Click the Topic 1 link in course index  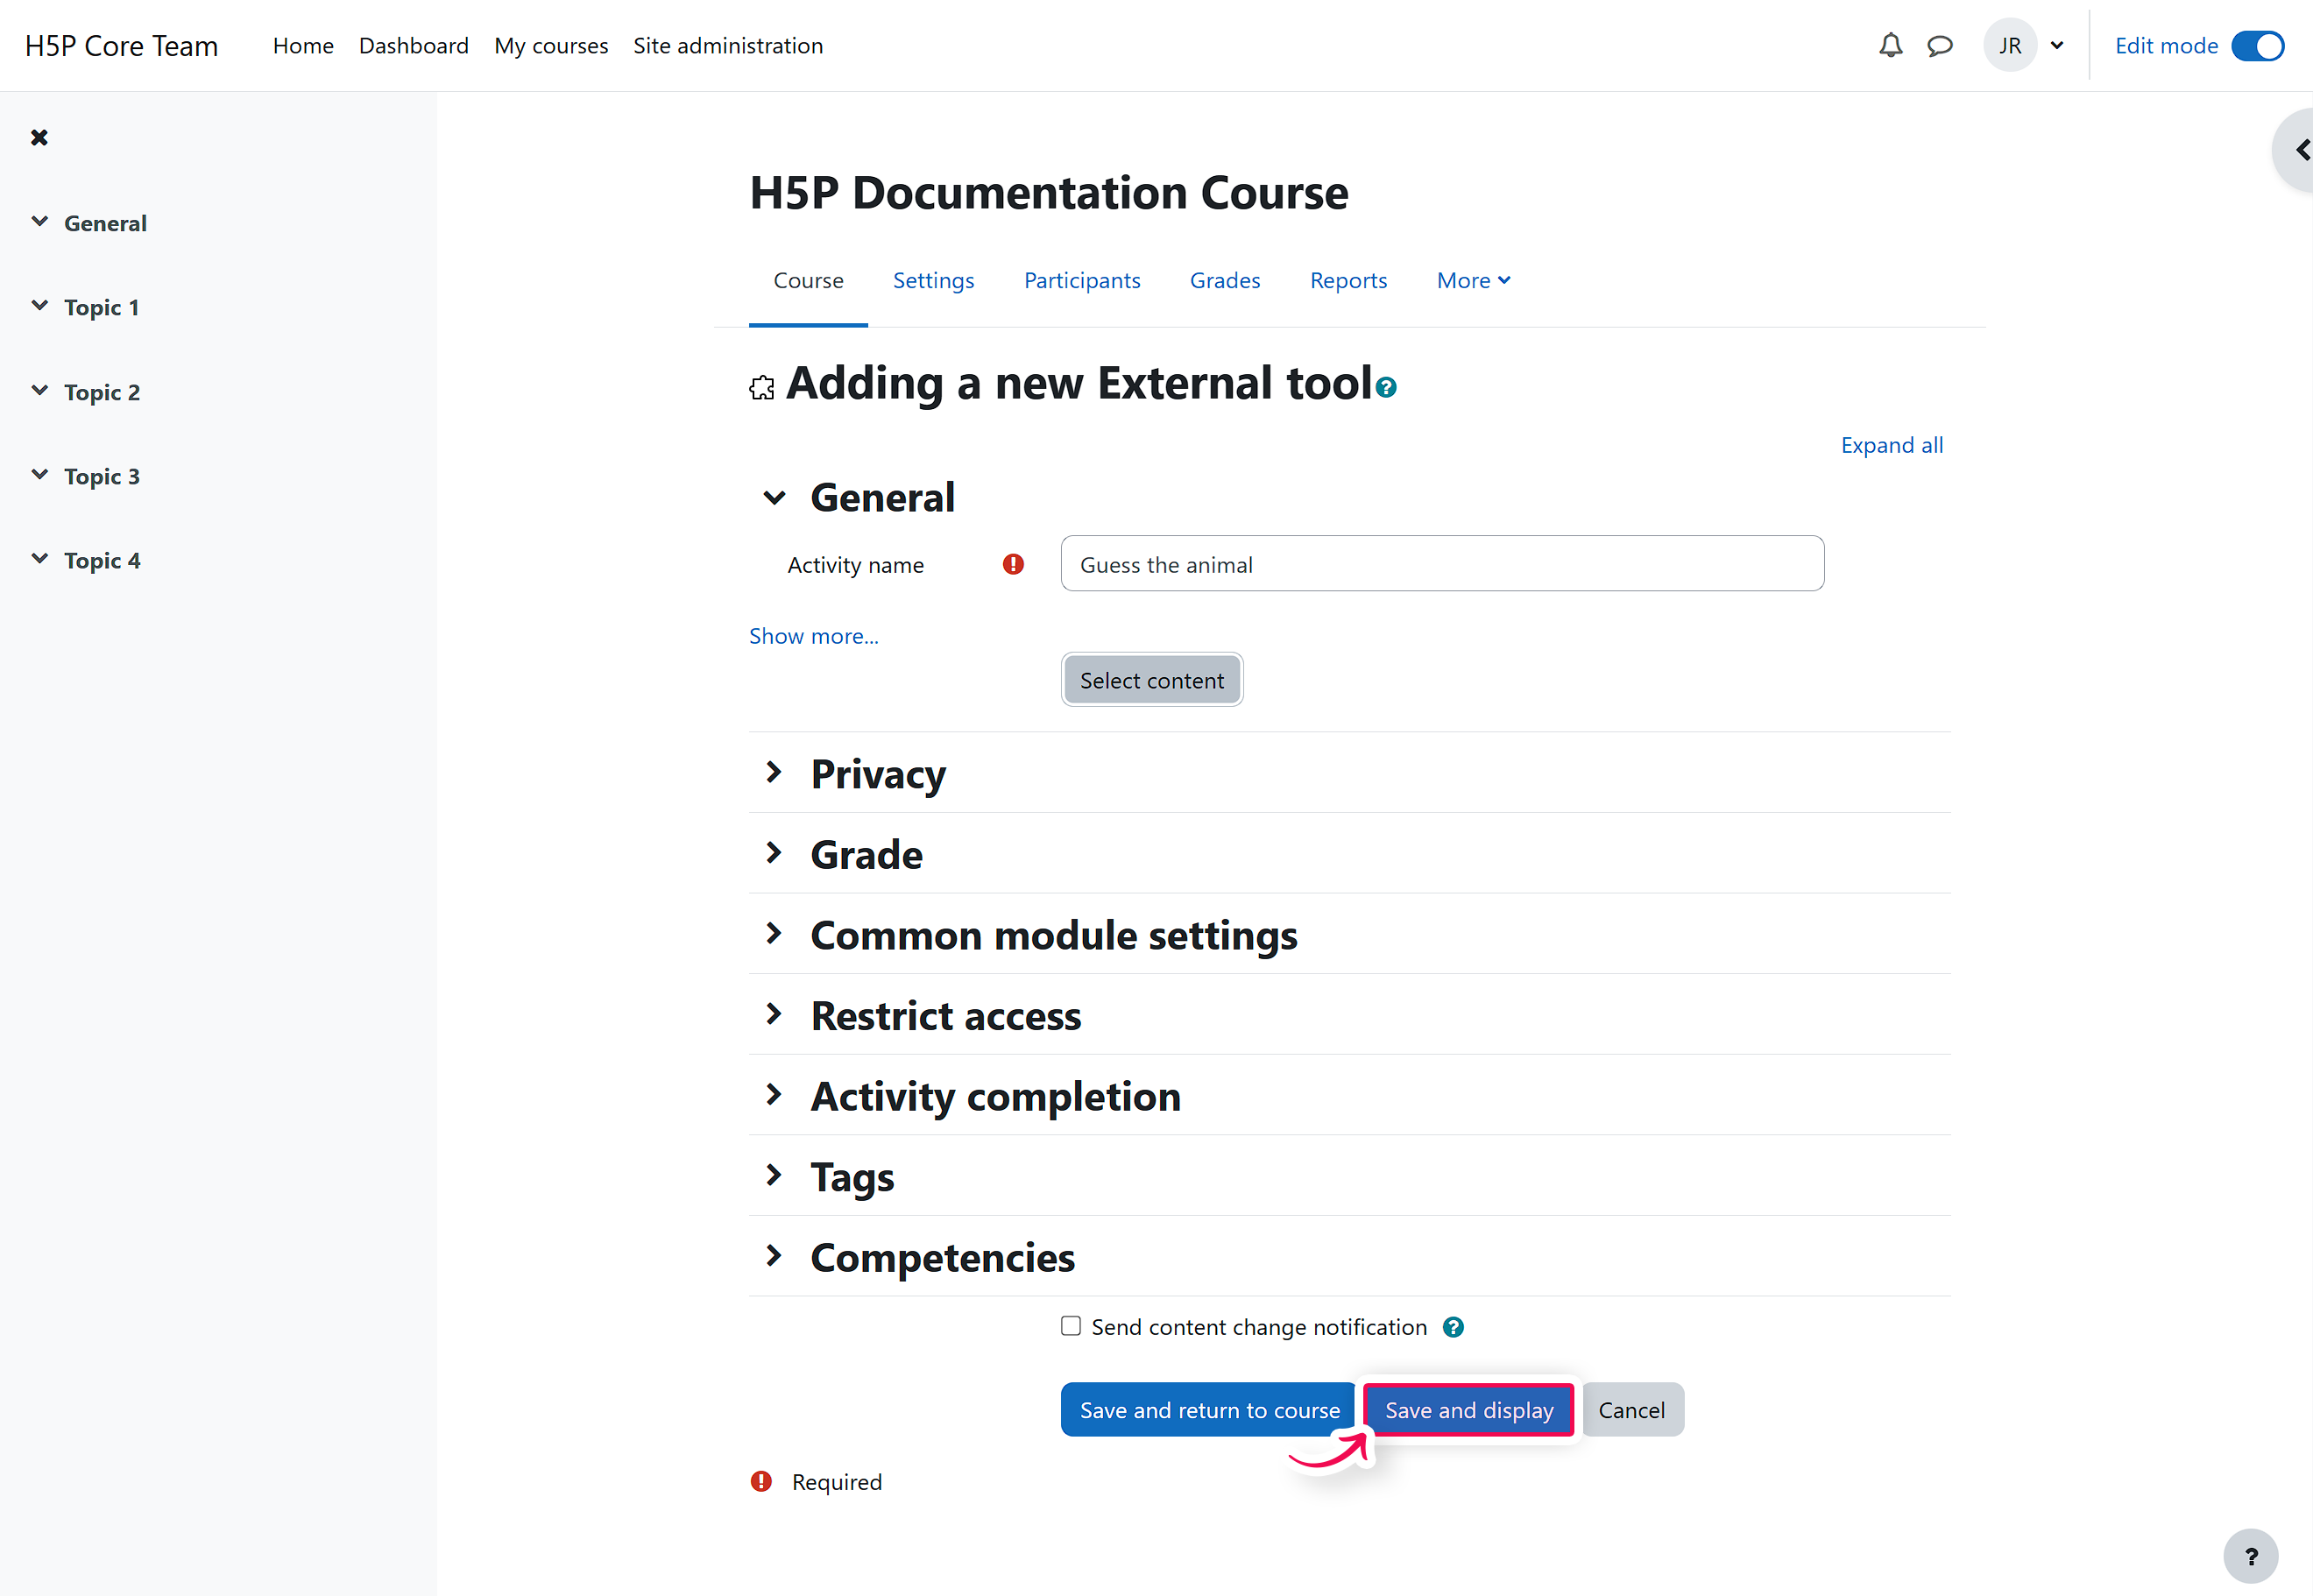[x=102, y=307]
